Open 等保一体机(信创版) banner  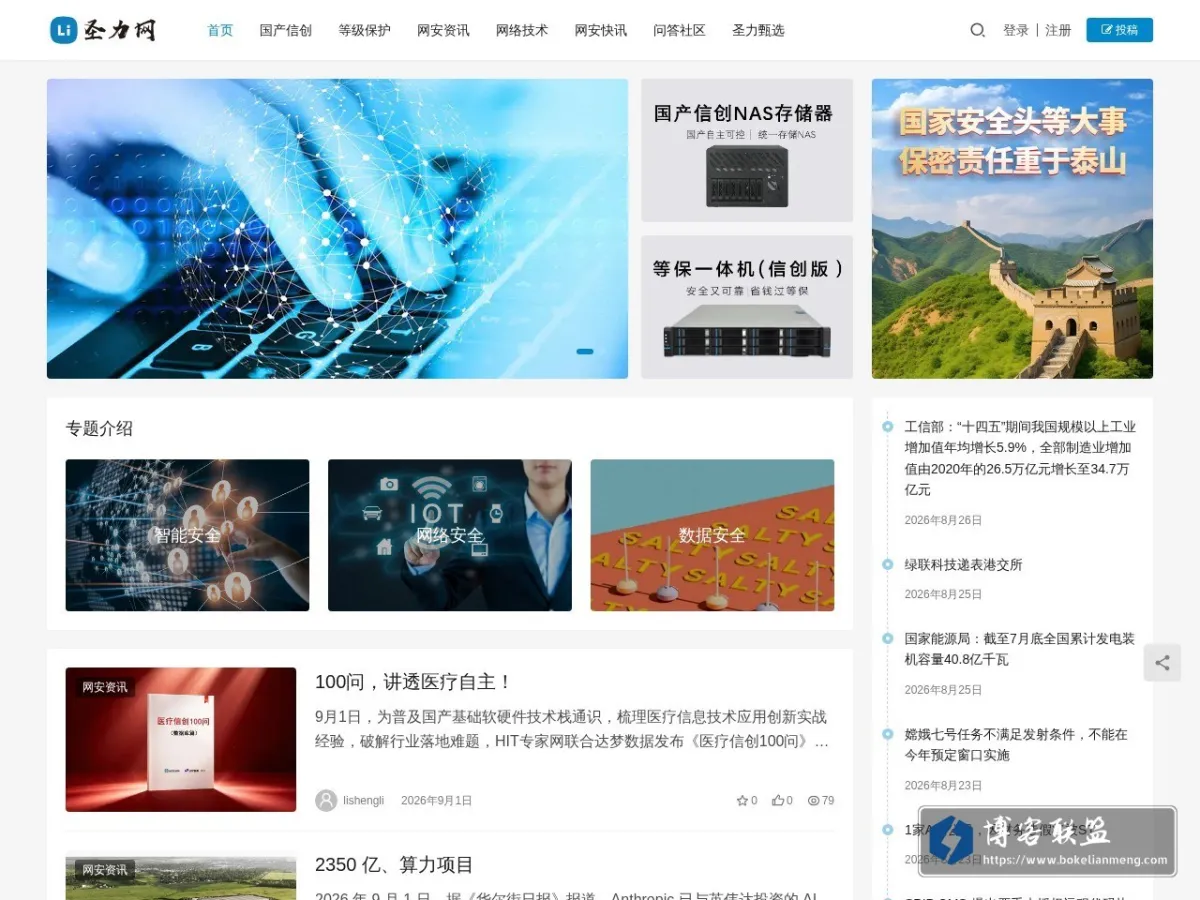coord(747,307)
